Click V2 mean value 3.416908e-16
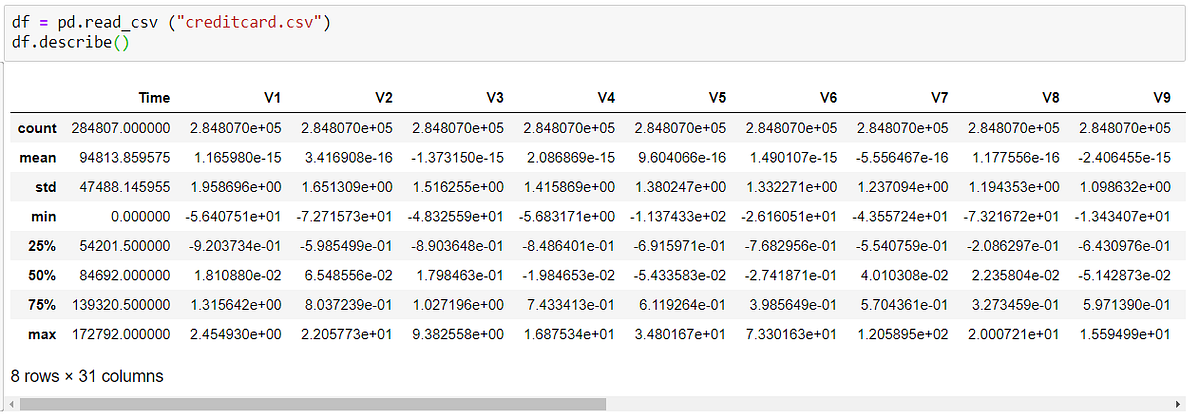 coord(347,158)
